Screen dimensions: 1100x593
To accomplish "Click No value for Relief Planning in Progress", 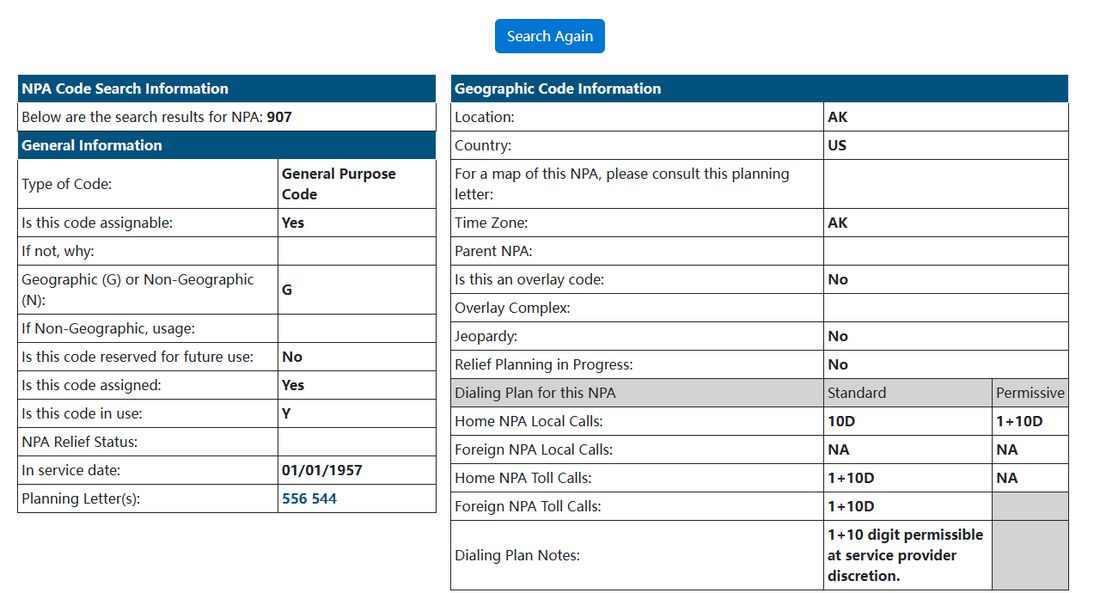I will pos(838,364).
